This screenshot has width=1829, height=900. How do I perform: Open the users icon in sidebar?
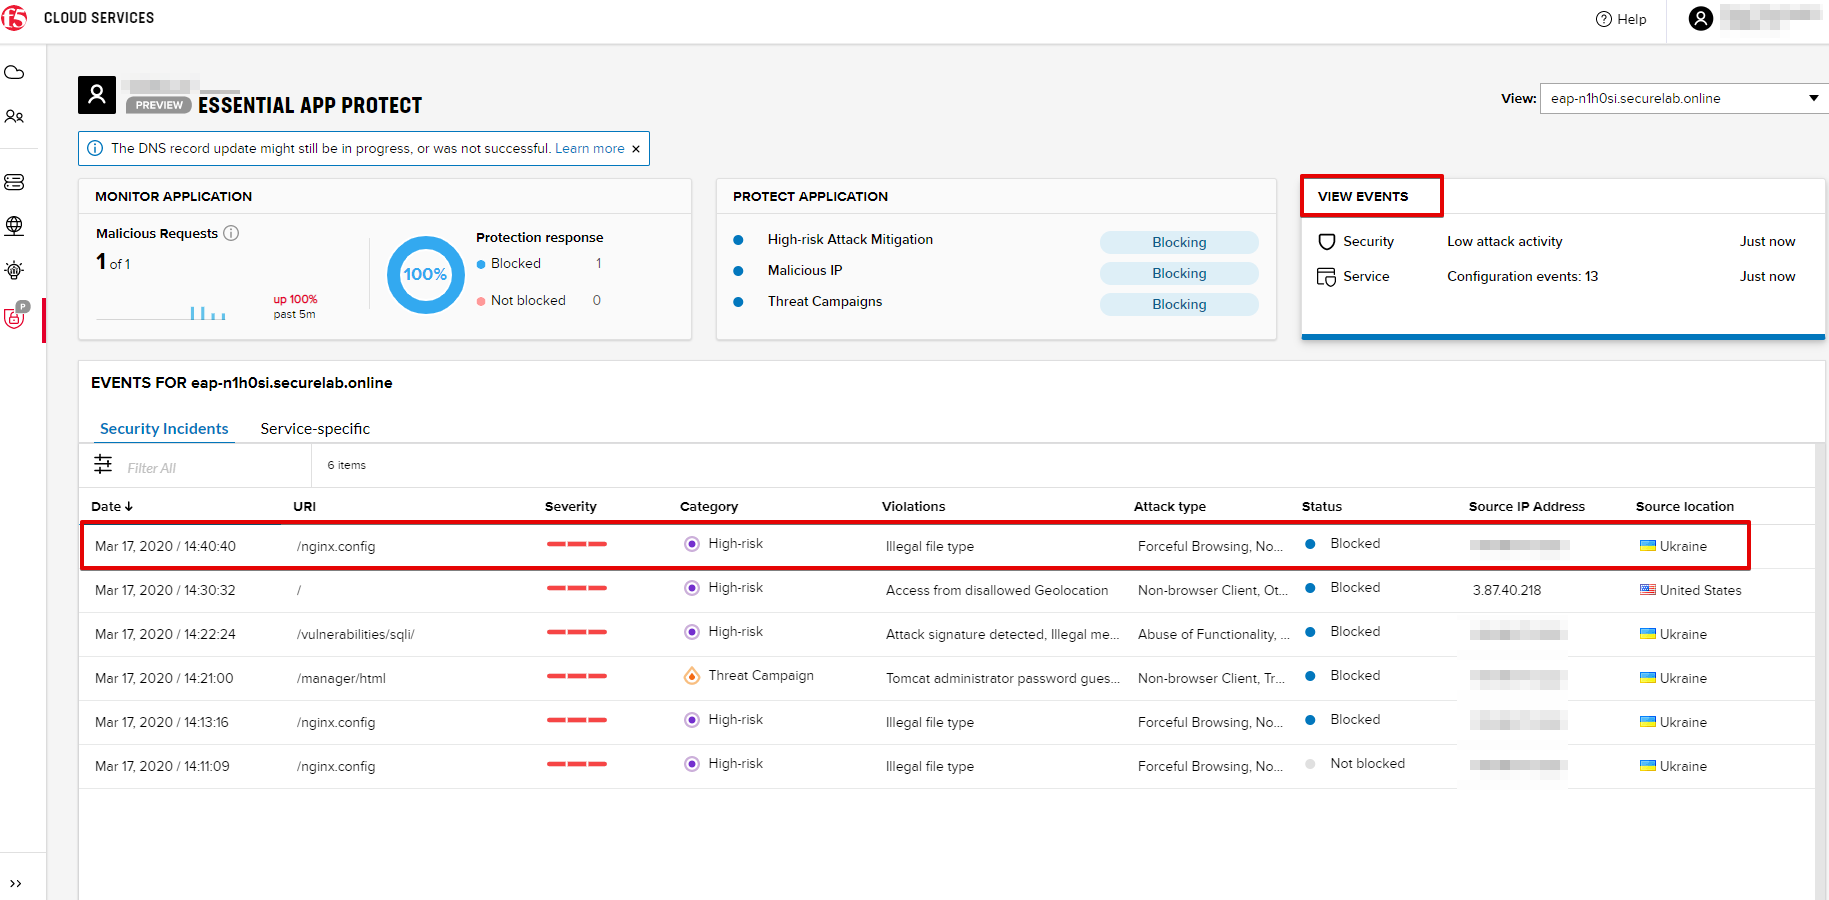(14, 117)
